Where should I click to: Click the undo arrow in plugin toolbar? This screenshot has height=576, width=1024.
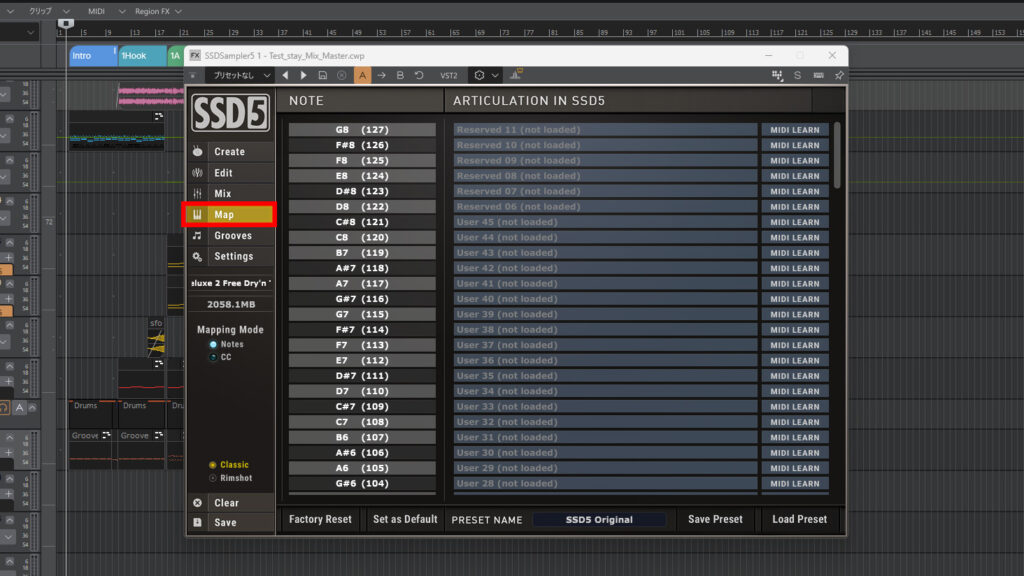pyautogui.click(x=419, y=75)
